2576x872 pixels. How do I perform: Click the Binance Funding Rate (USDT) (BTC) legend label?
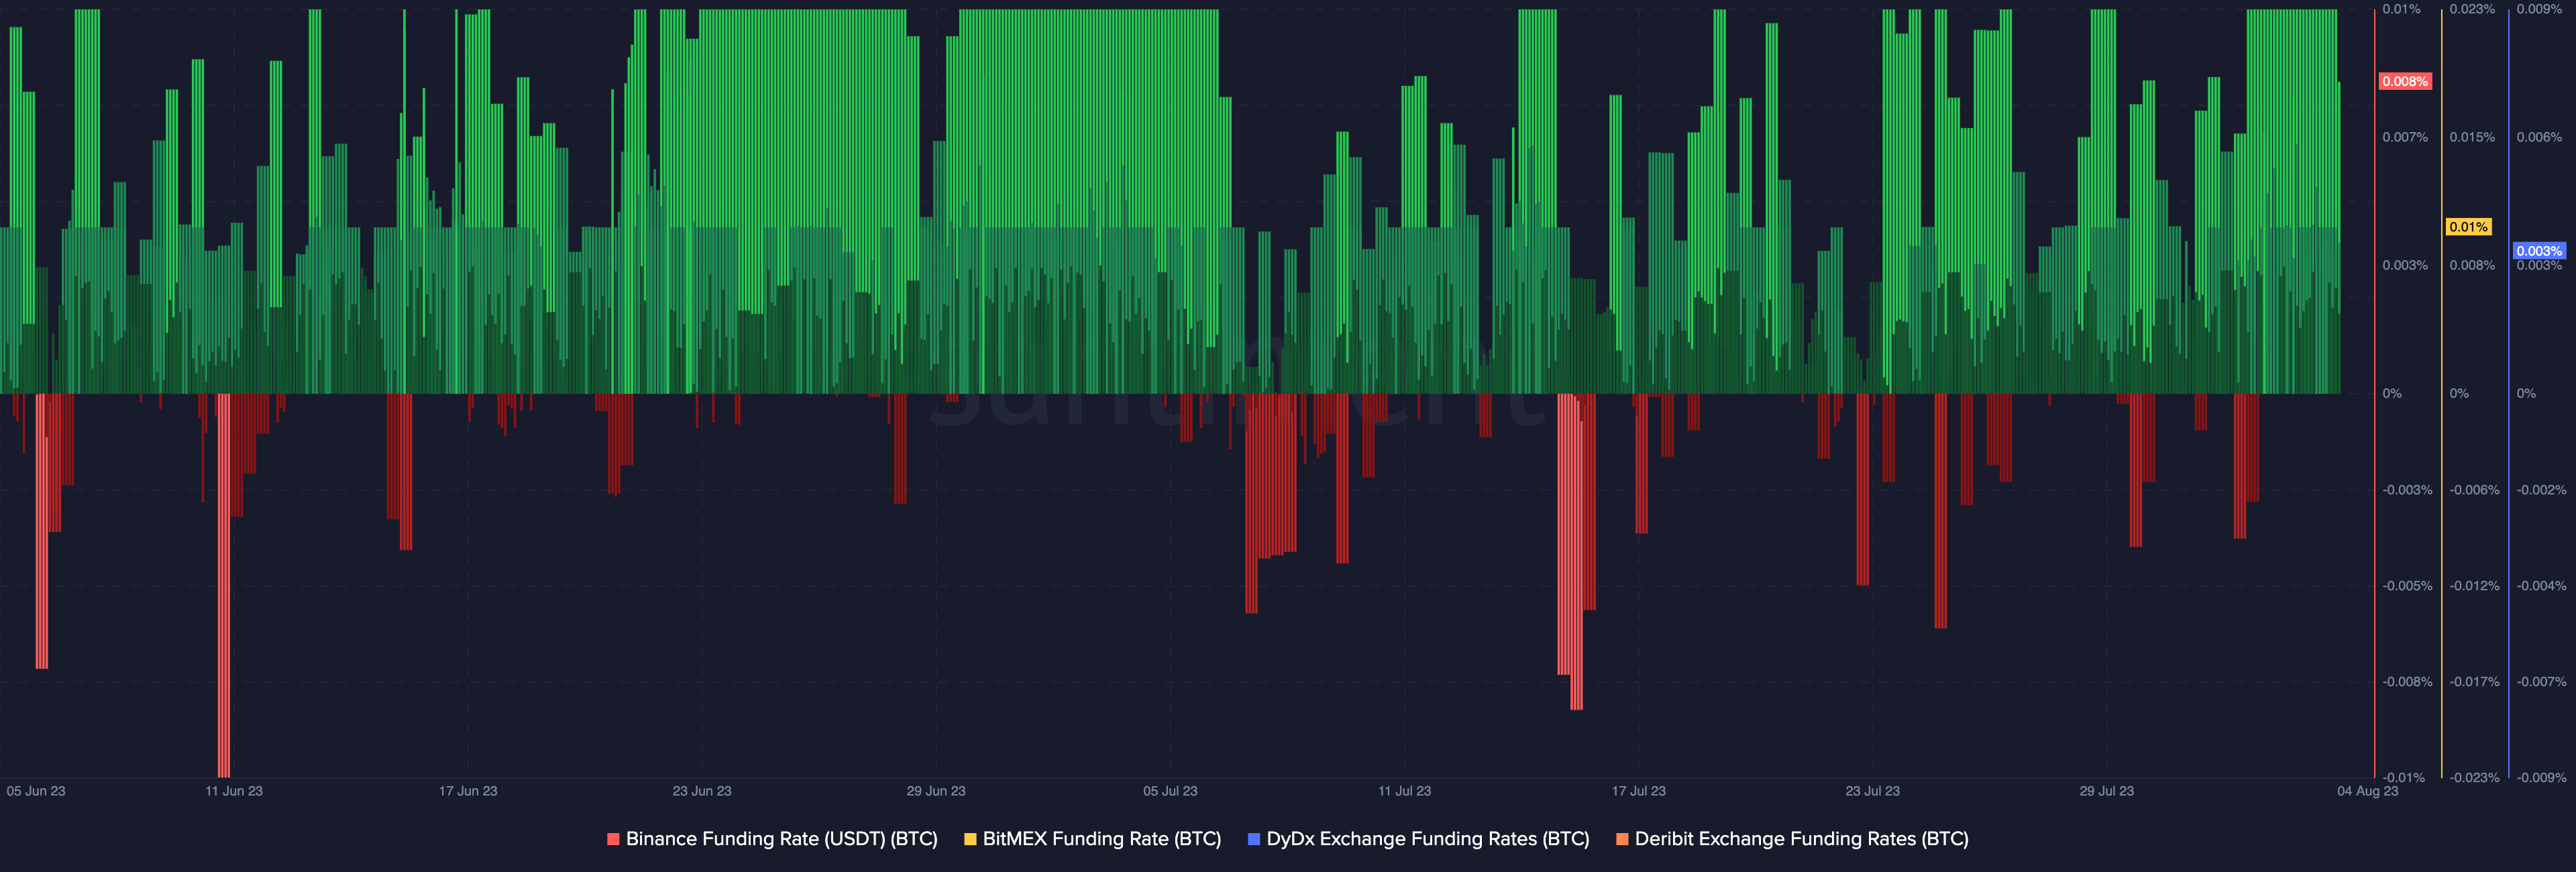click(781, 839)
